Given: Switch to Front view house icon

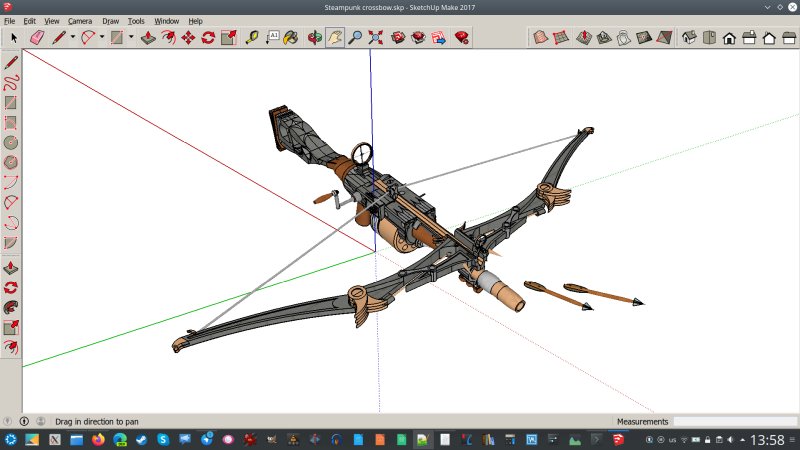Looking at the screenshot, I should coord(730,38).
